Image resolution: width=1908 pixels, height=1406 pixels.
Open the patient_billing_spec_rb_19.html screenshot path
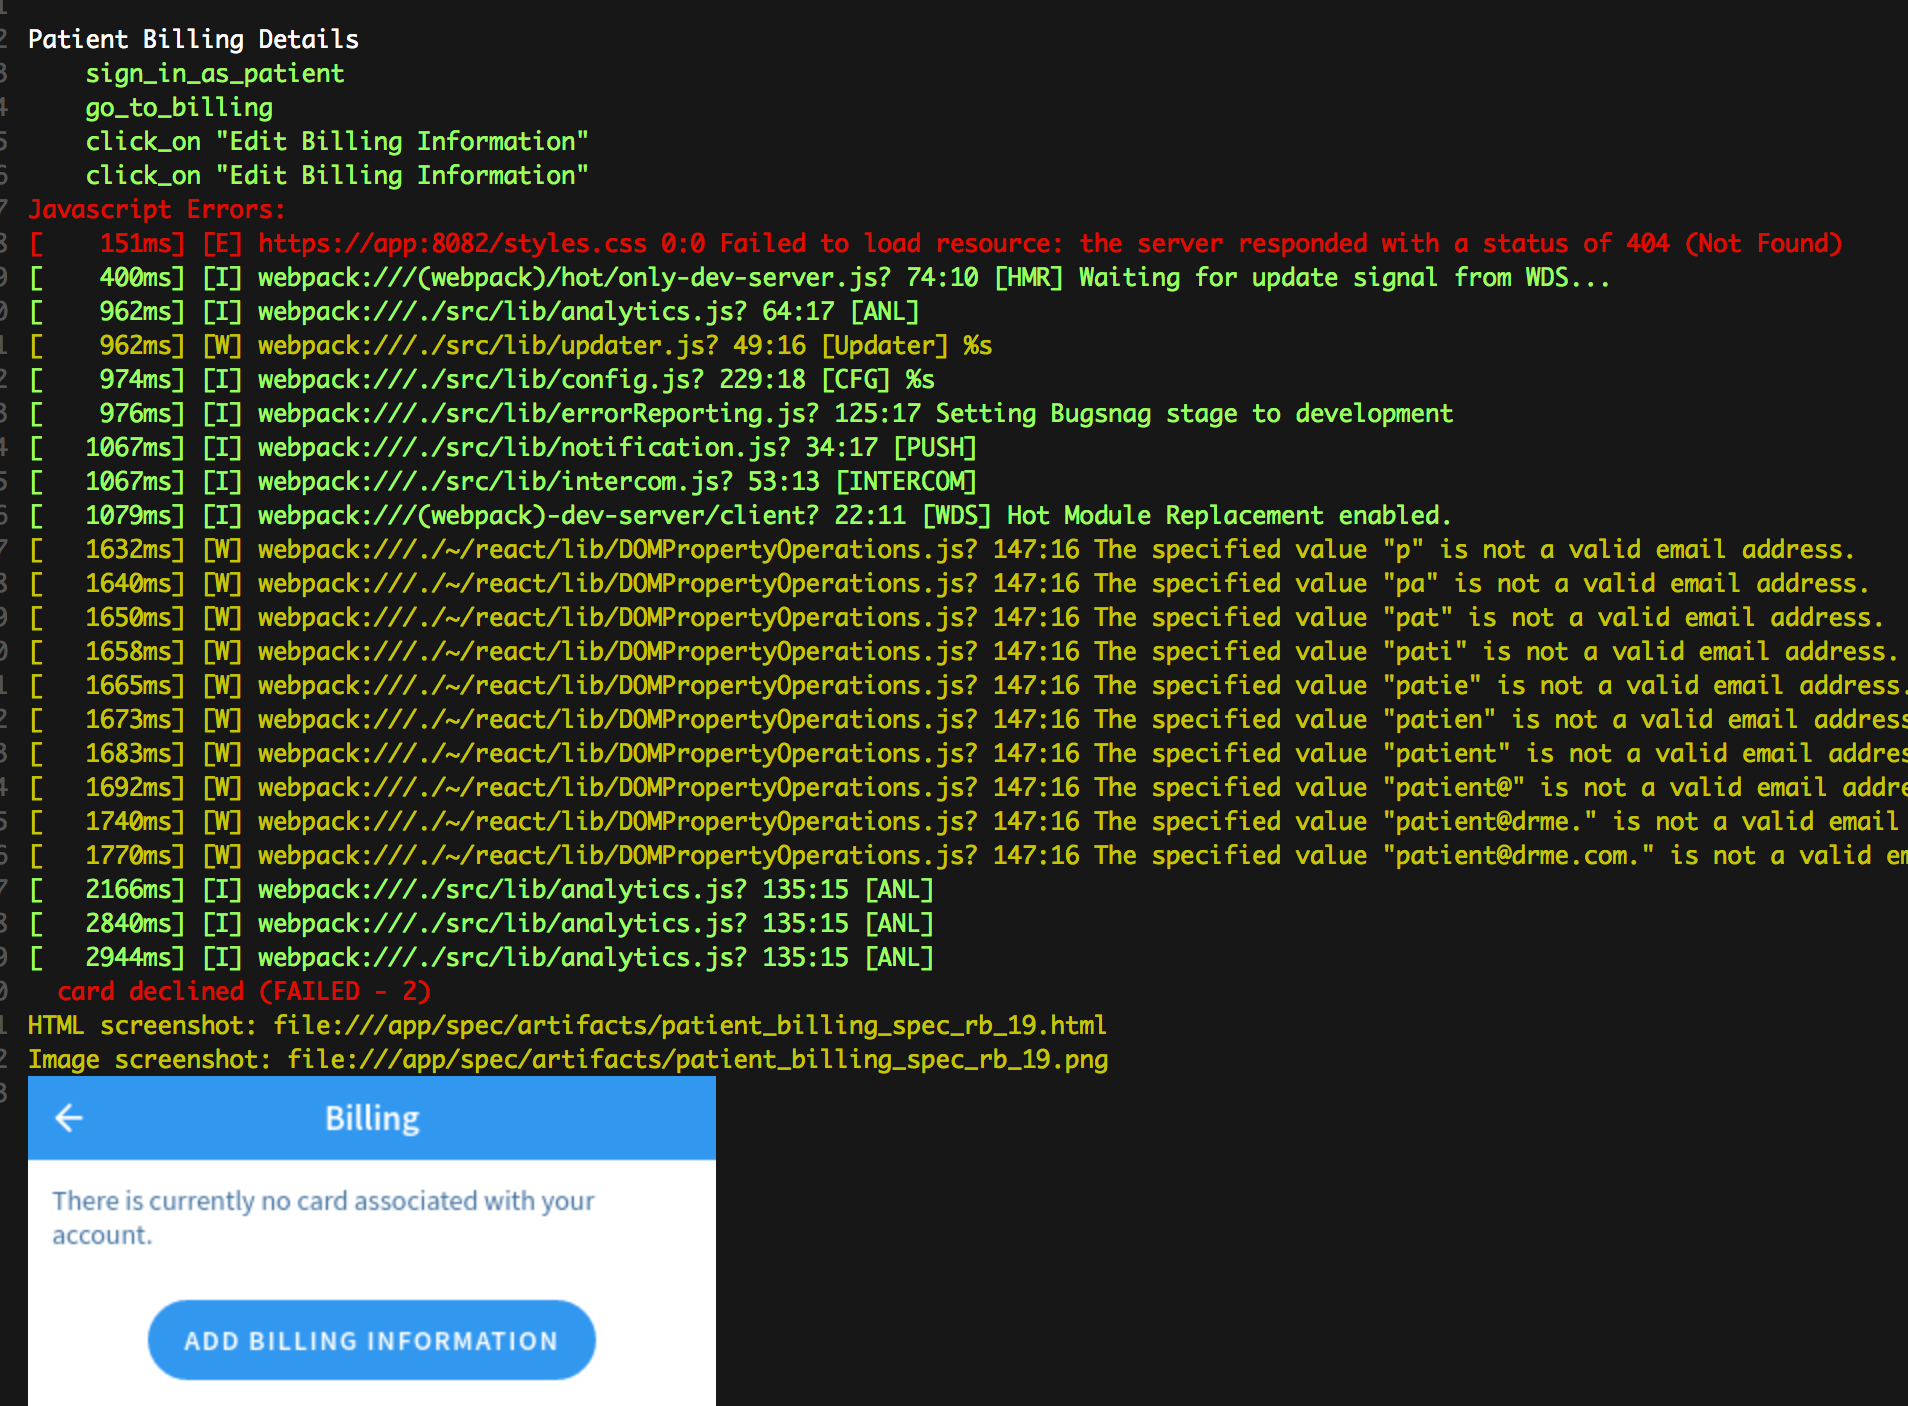coord(690,1025)
